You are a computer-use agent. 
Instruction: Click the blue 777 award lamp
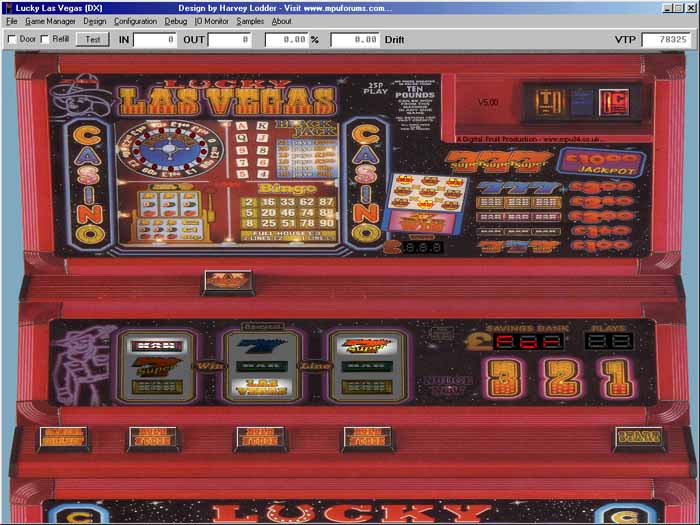tap(518, 188)
